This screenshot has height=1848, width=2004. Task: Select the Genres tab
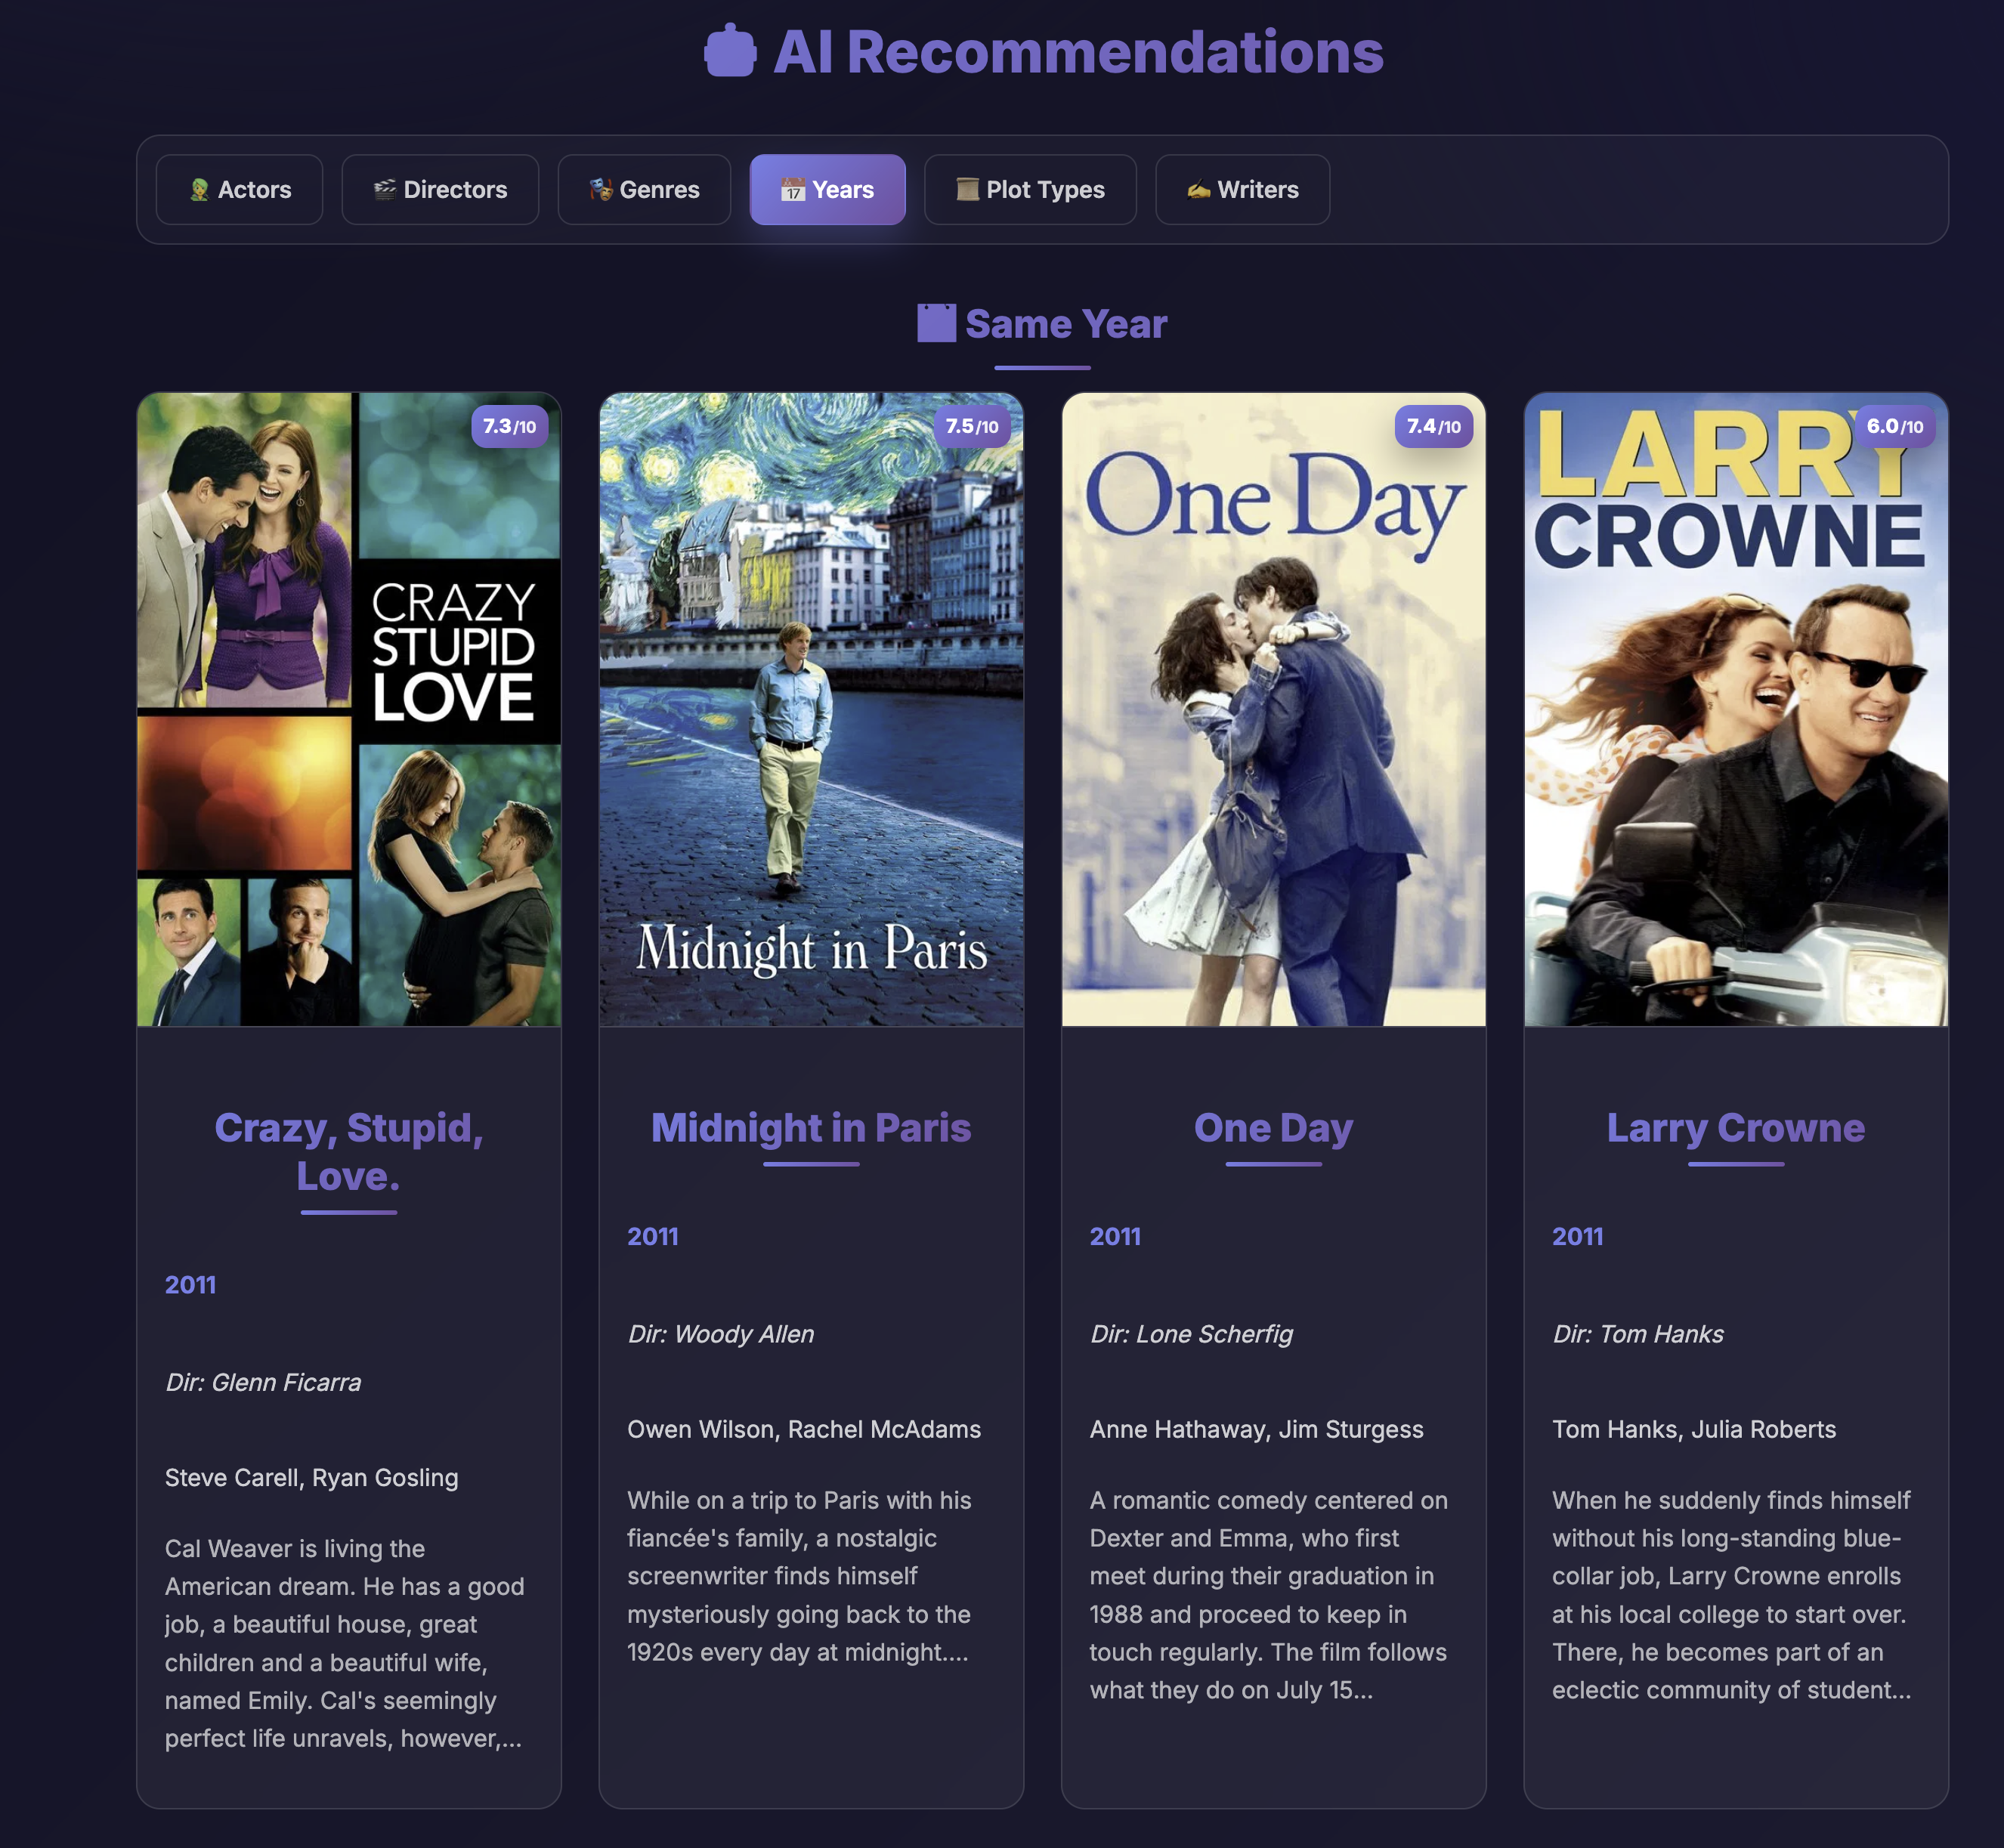point(644,189)
